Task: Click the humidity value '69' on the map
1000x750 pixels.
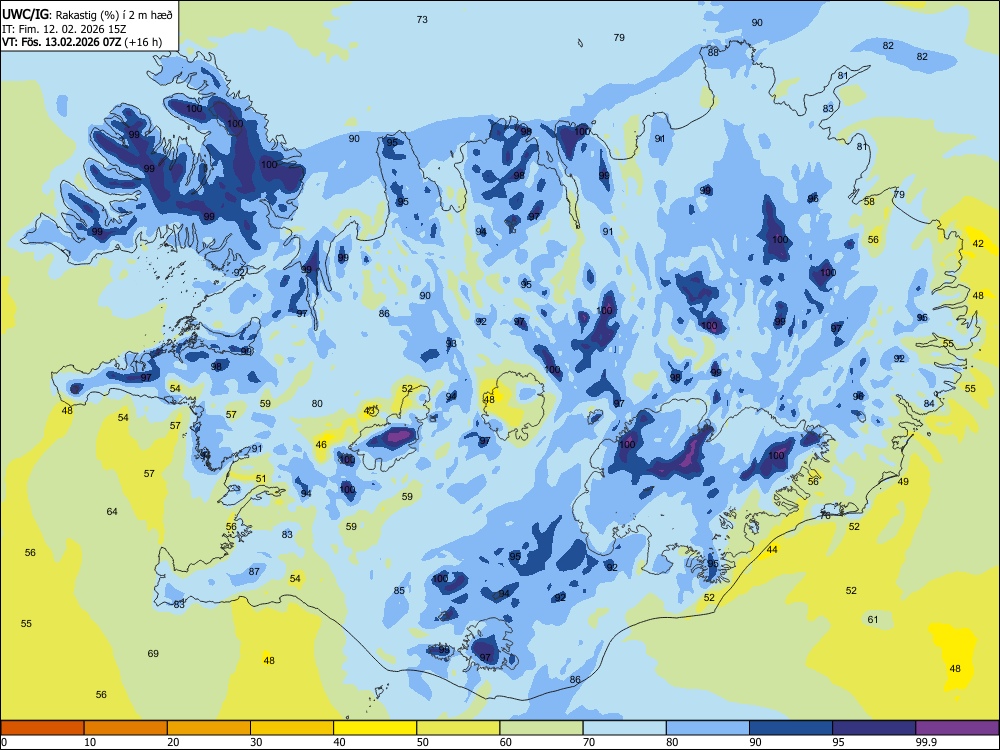Action: pos(153,654)
